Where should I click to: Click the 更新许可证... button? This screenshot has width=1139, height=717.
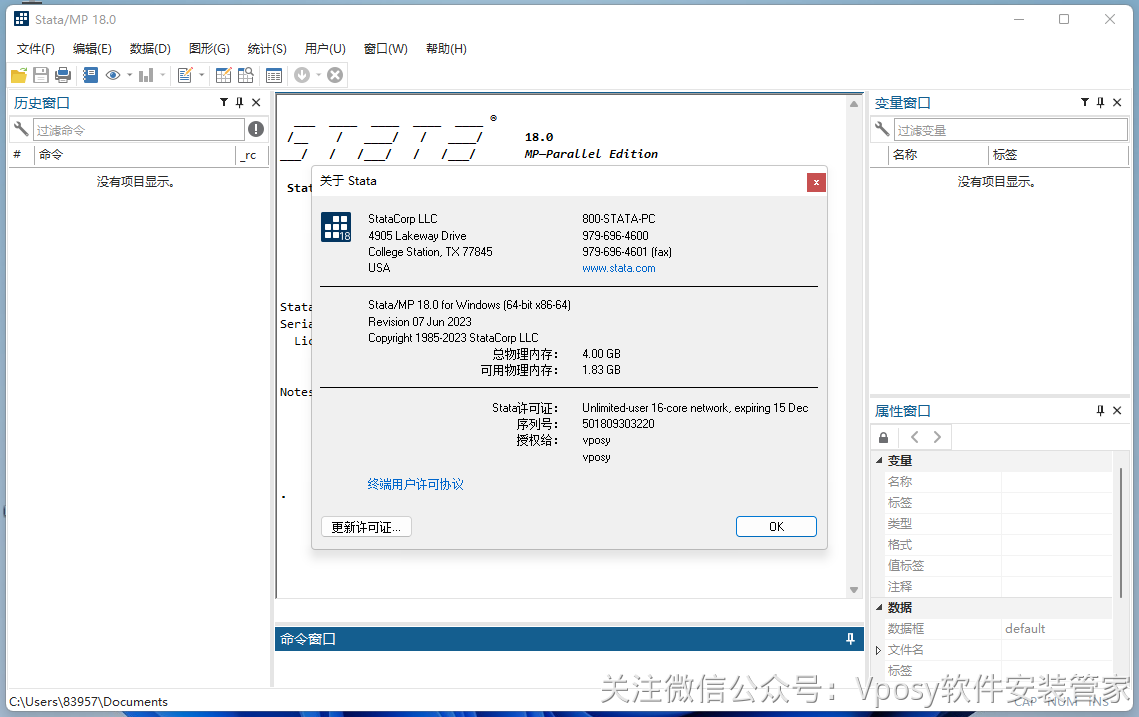point(366,527)
